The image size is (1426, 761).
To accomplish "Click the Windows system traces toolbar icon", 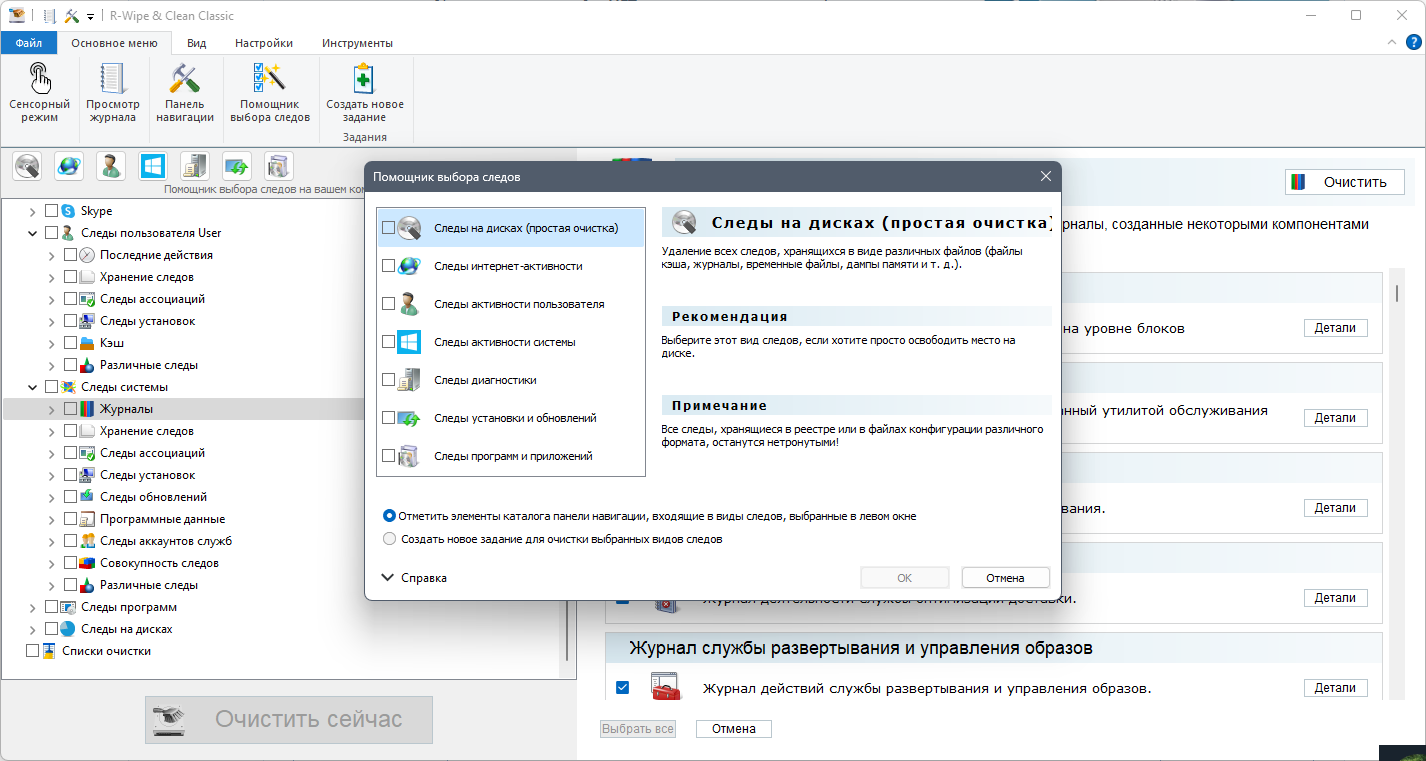I will click(x=152, y=166).
